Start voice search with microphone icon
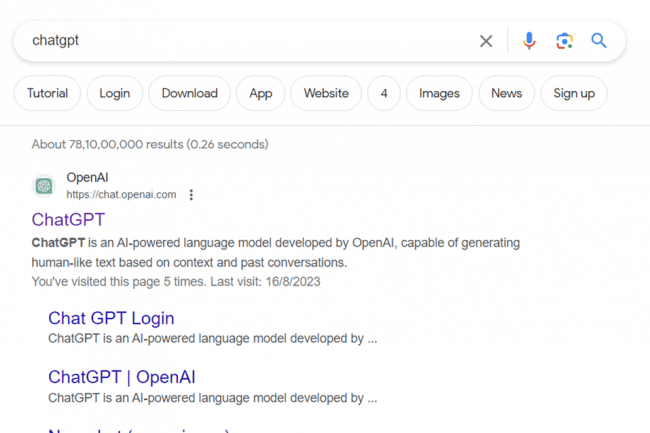 (x=529, y=41)
